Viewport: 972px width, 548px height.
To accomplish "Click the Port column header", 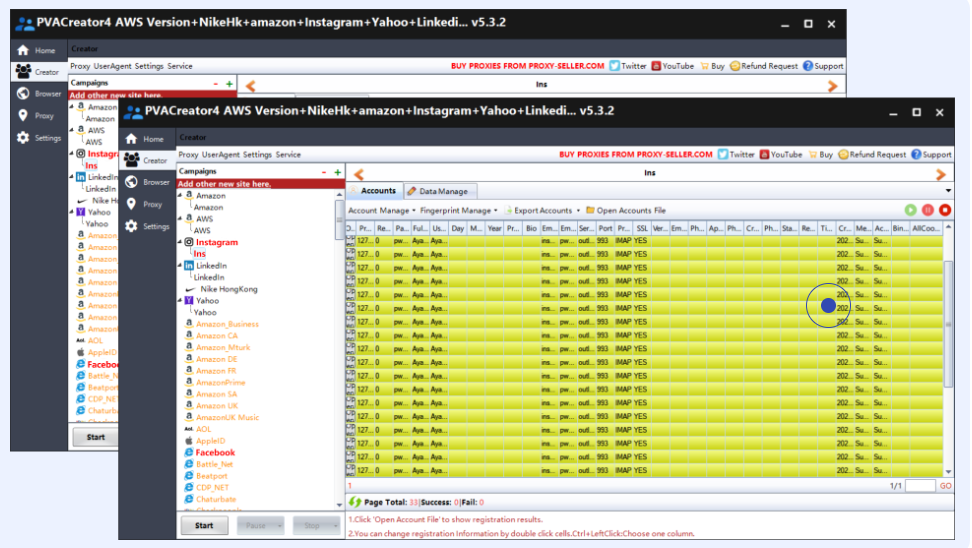I will click(x=605, y=228).
